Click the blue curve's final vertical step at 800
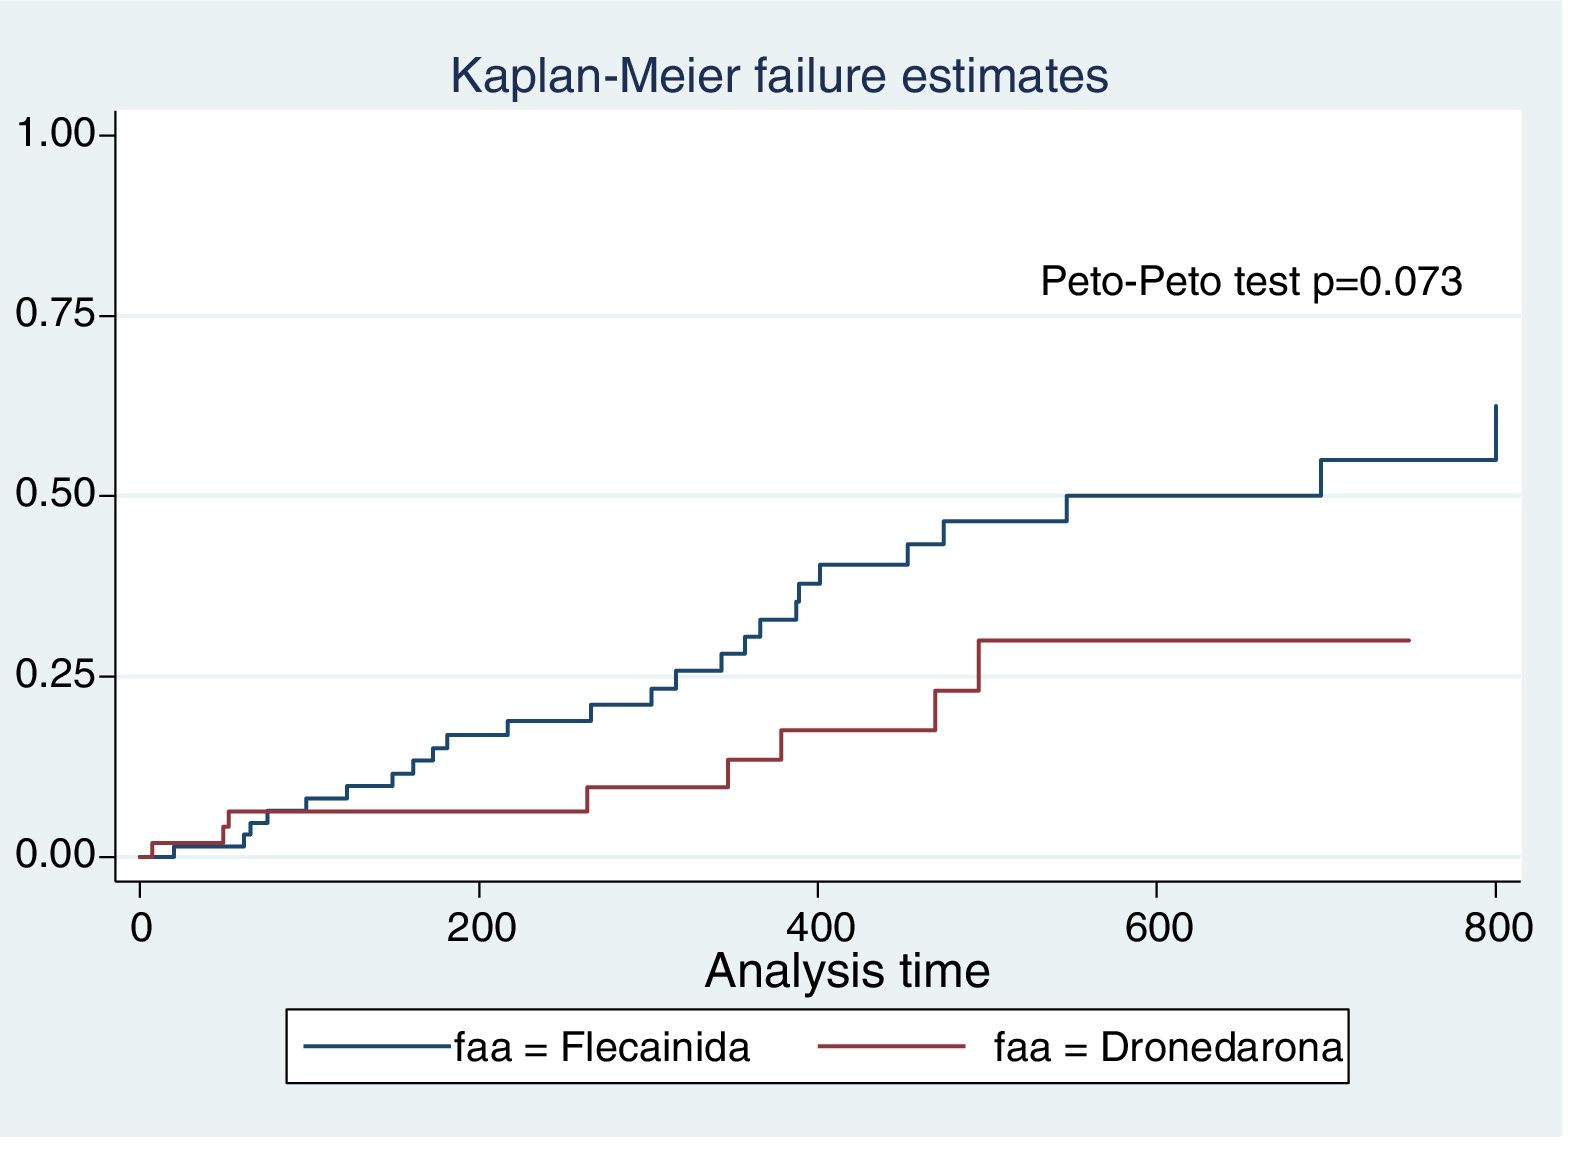This screenshot has width=1583, height=1162. coord(1496,432)
